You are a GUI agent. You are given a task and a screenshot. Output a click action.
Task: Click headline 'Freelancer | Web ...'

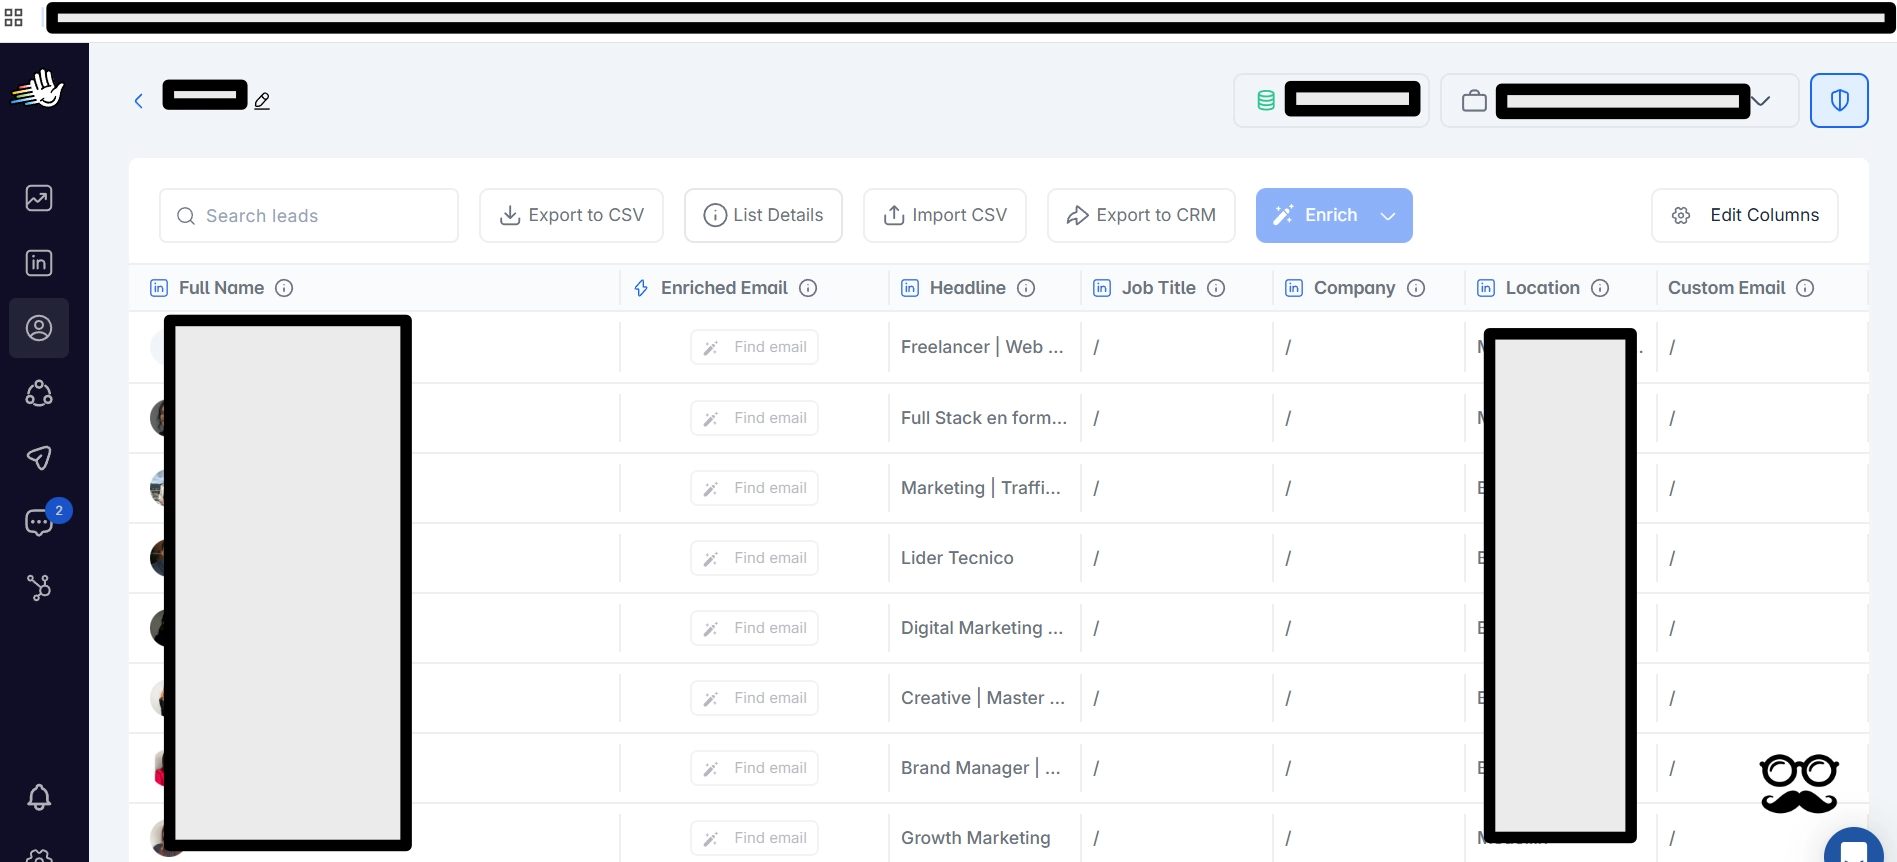pos(982,347)
